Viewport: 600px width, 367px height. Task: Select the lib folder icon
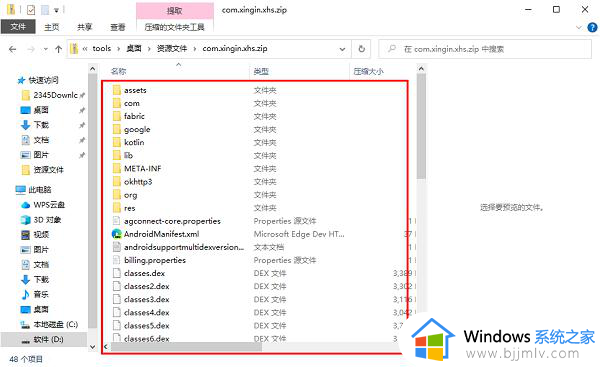[117, 155]
